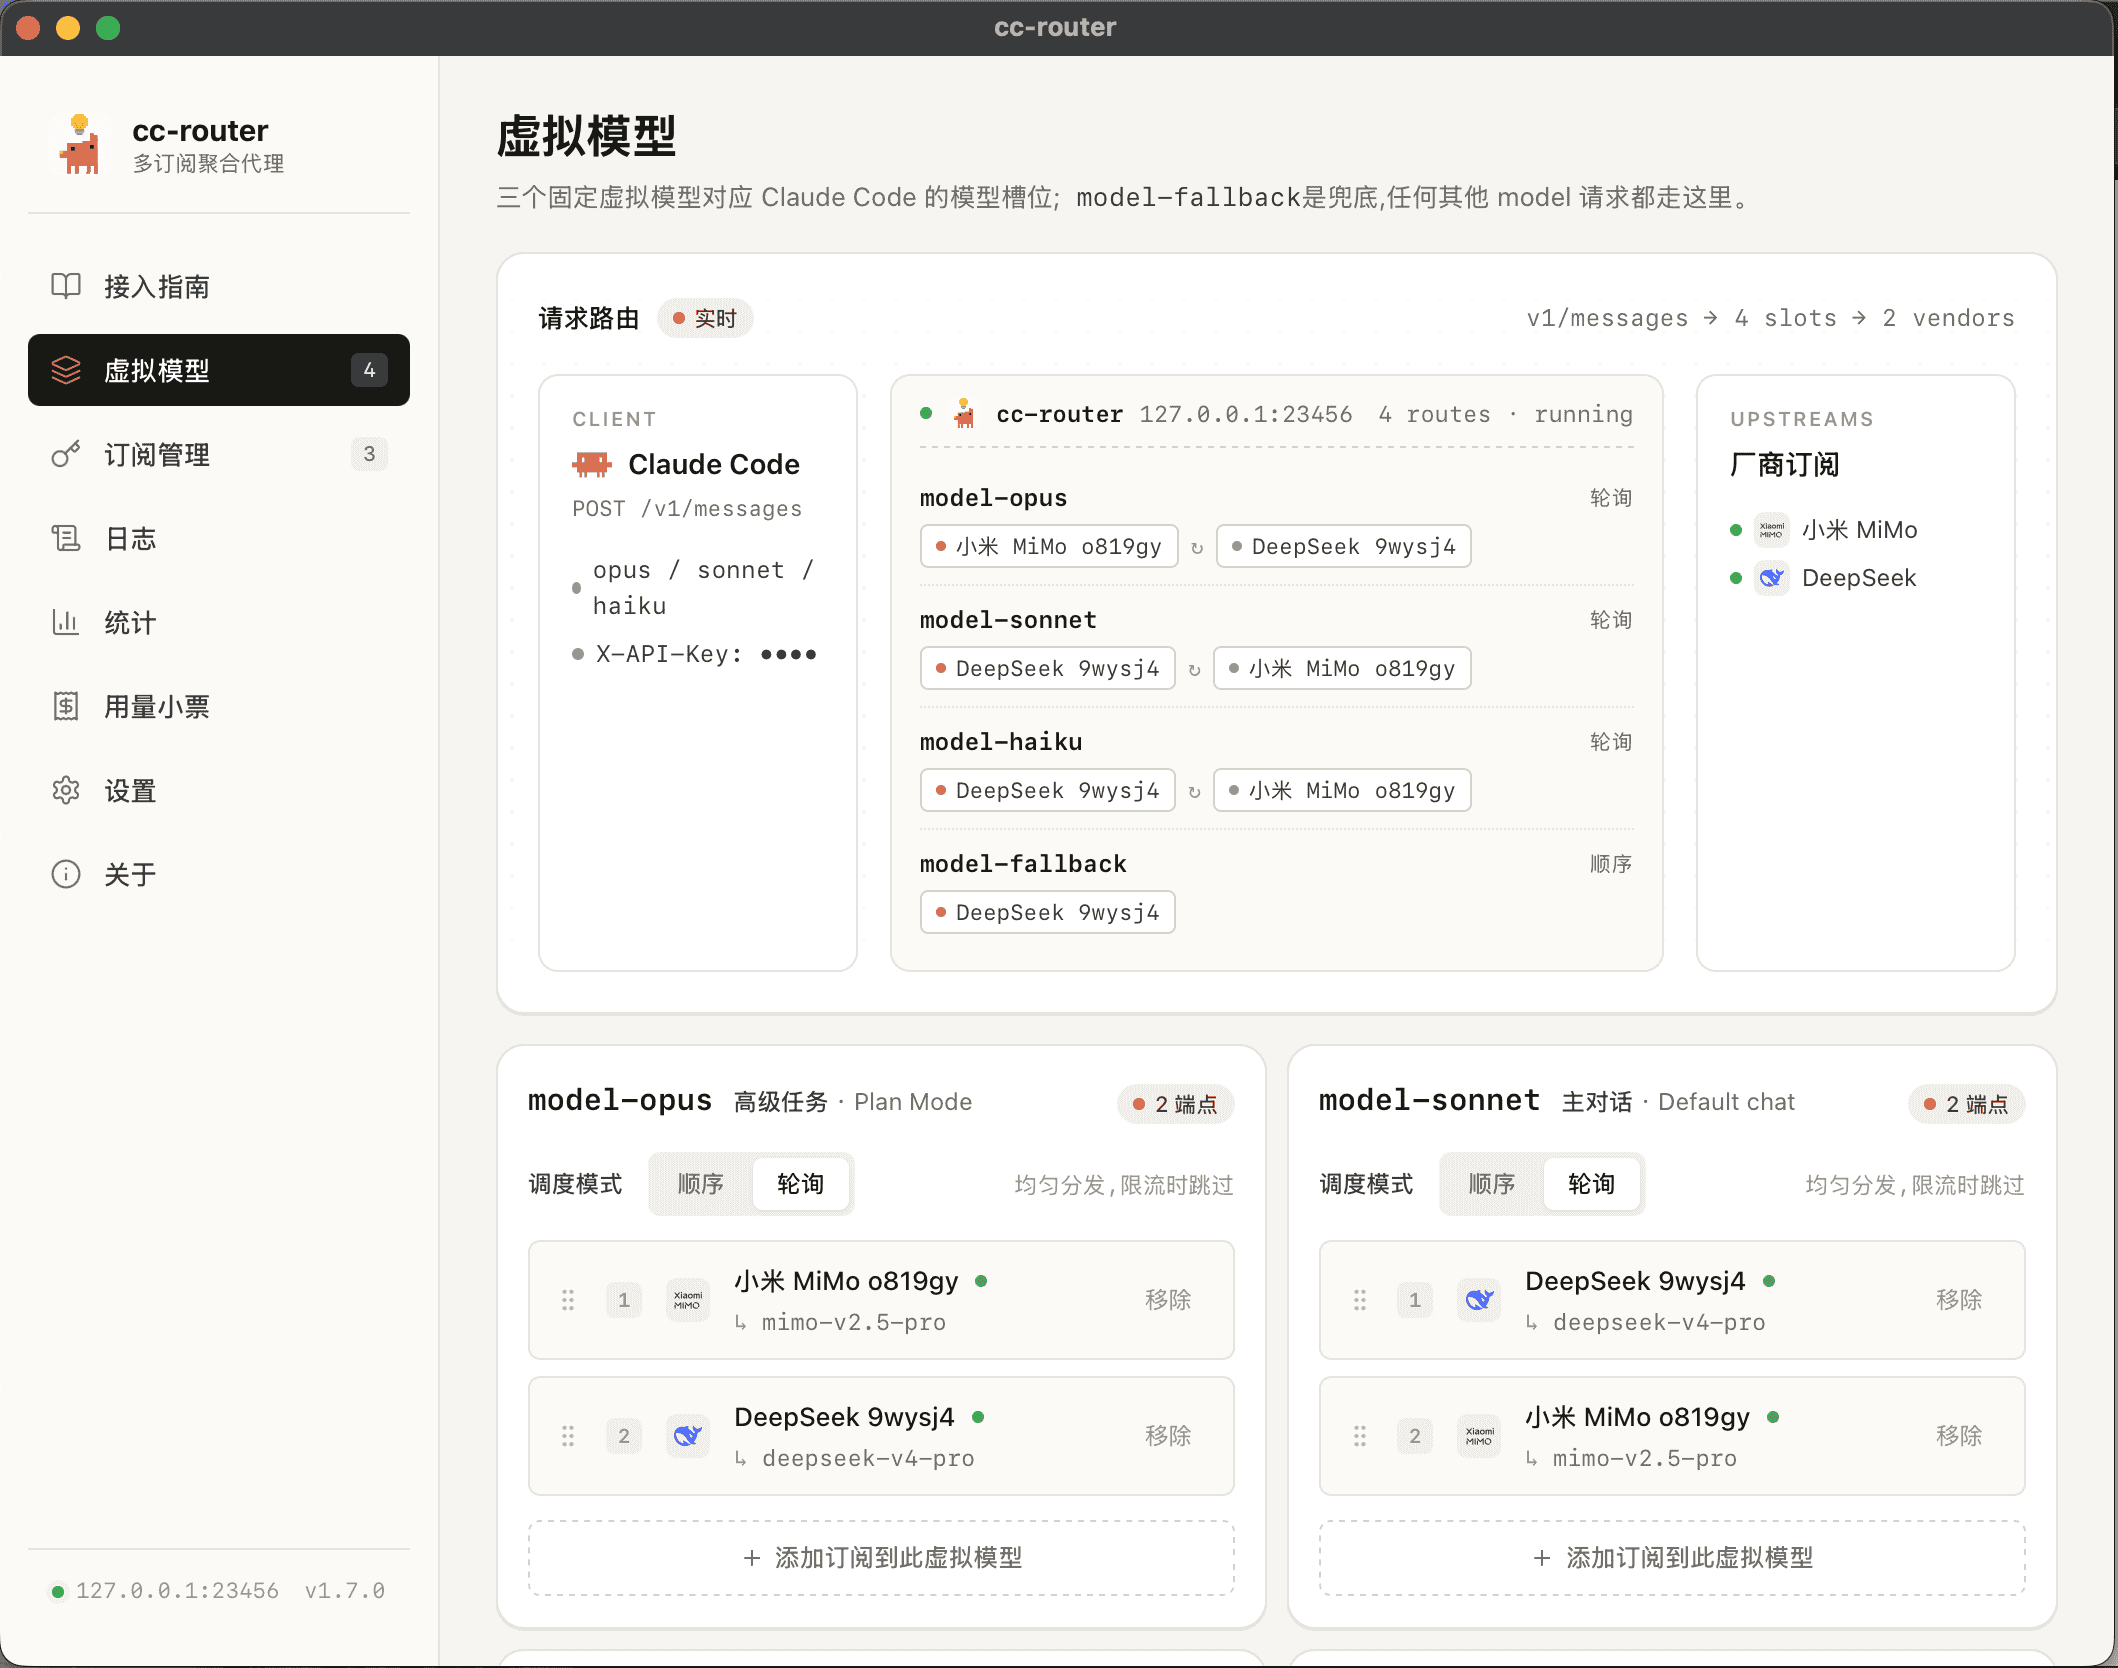Click the DeepSeek whale logo in upstreams list

[x=1772, y=578]
